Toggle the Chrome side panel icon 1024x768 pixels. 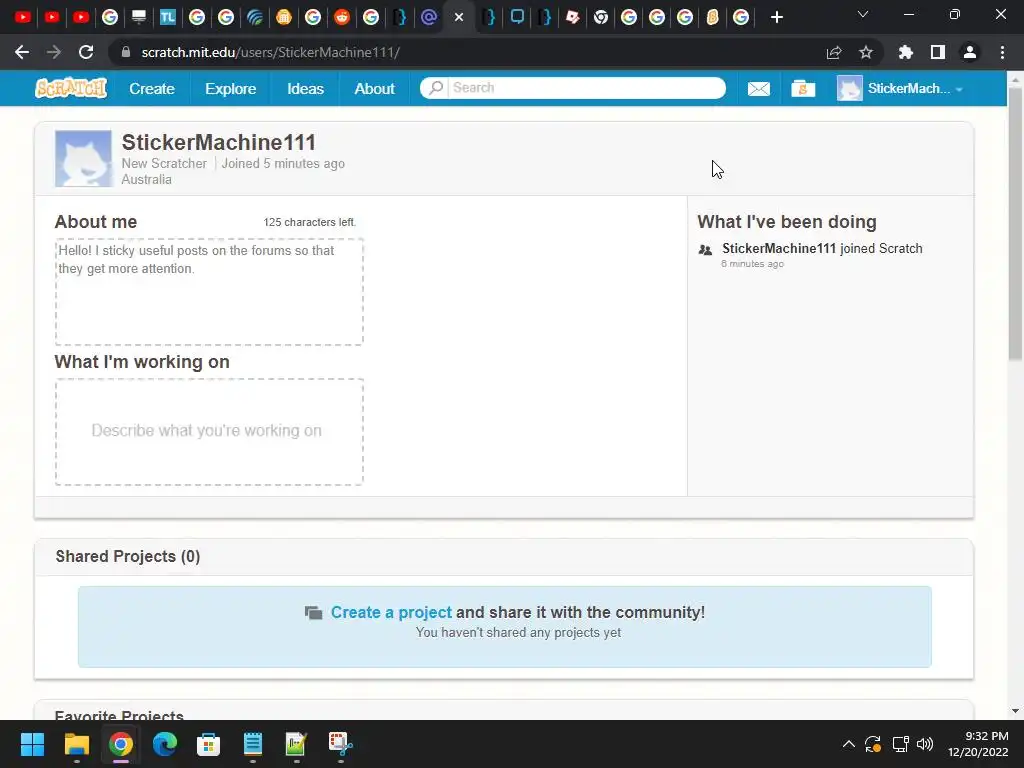click(x=938, y=52)
